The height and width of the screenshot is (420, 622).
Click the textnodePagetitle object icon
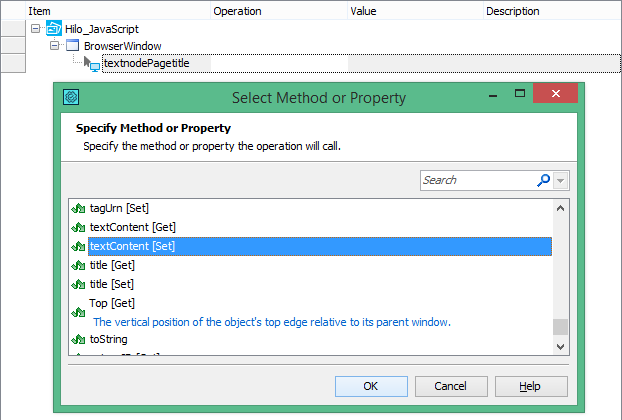[x=94, y=63]
